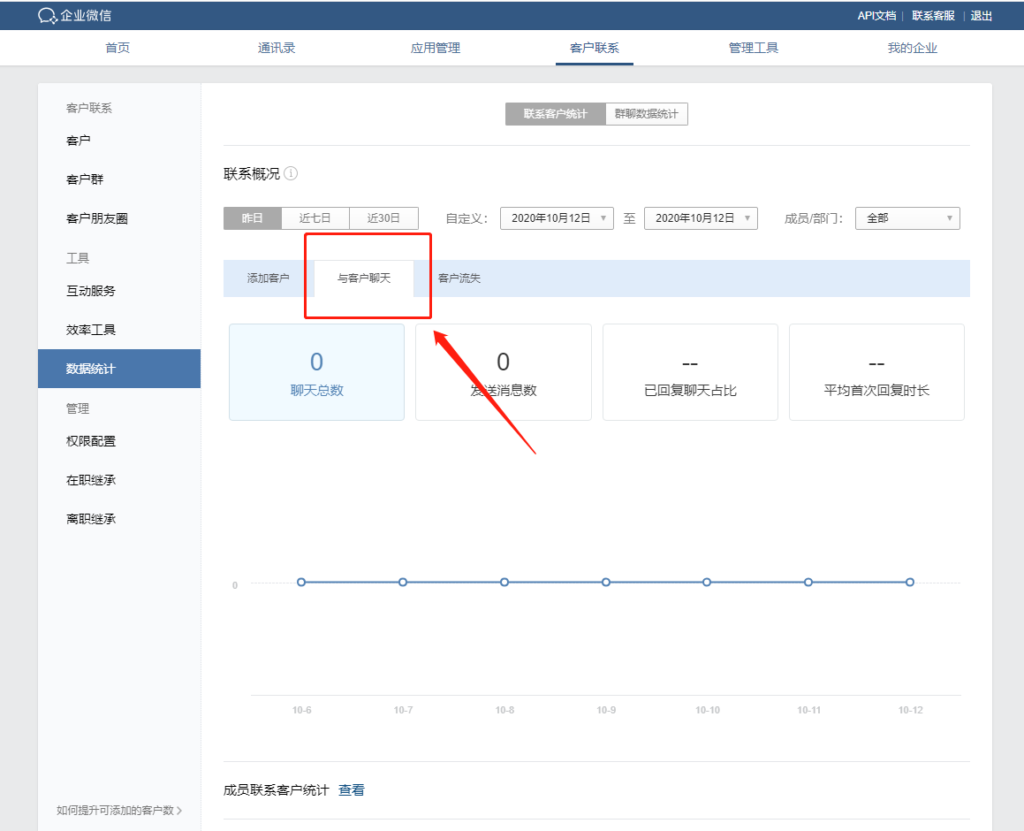Click 查看 next to 成员联系客户统计
This screenshot has height=831, width=1024.
coord(351,790)
